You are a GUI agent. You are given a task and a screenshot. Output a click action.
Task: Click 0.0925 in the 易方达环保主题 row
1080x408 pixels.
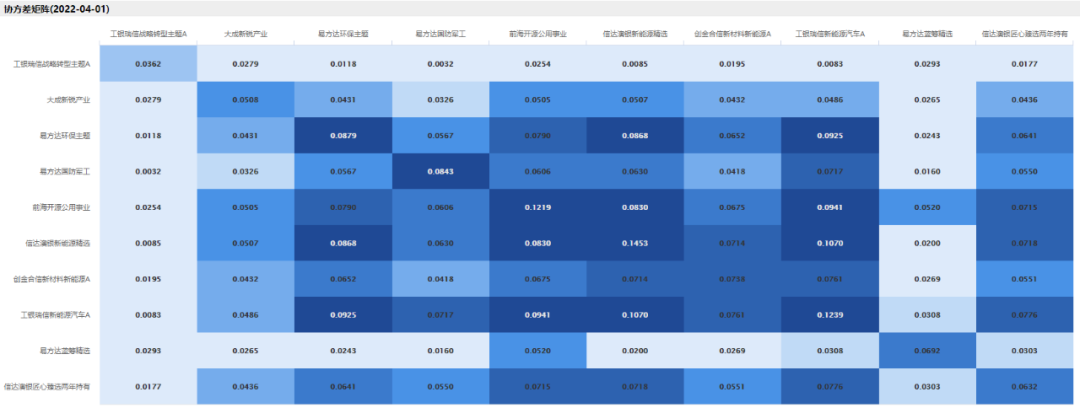[x=829, y=135]
